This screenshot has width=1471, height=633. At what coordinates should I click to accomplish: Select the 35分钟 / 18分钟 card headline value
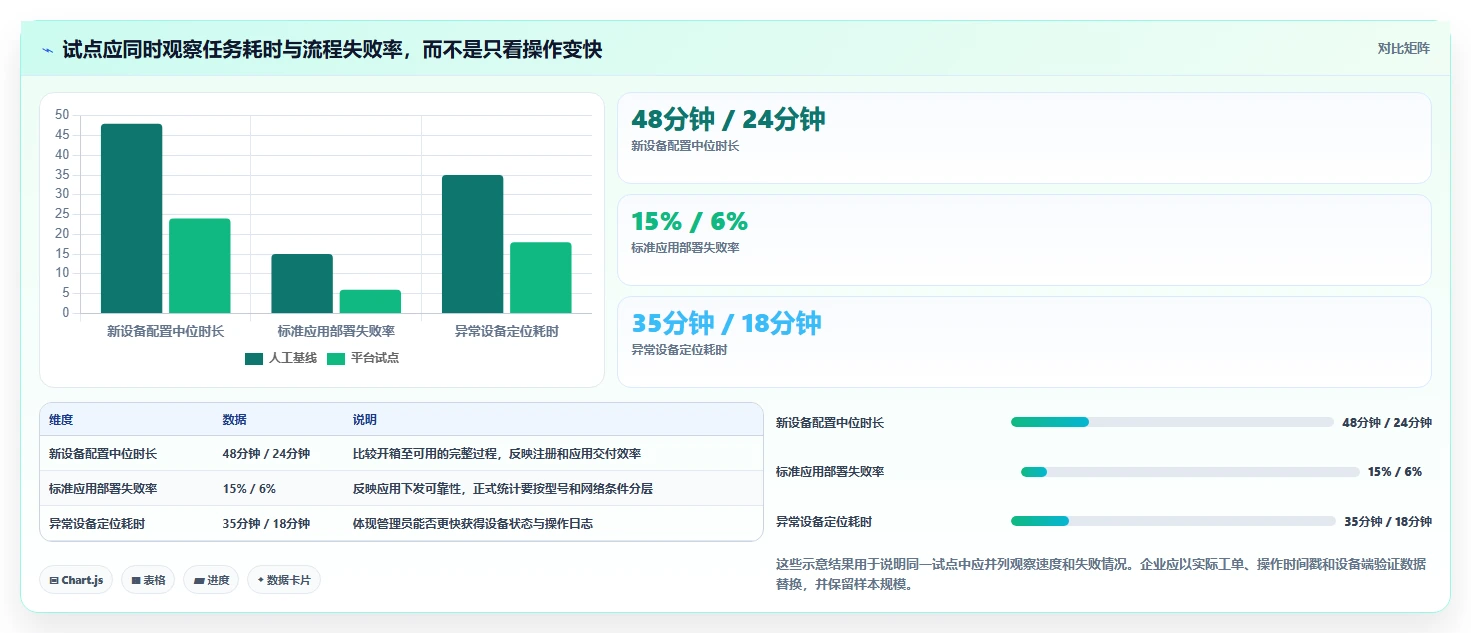[x=726, y=323]
